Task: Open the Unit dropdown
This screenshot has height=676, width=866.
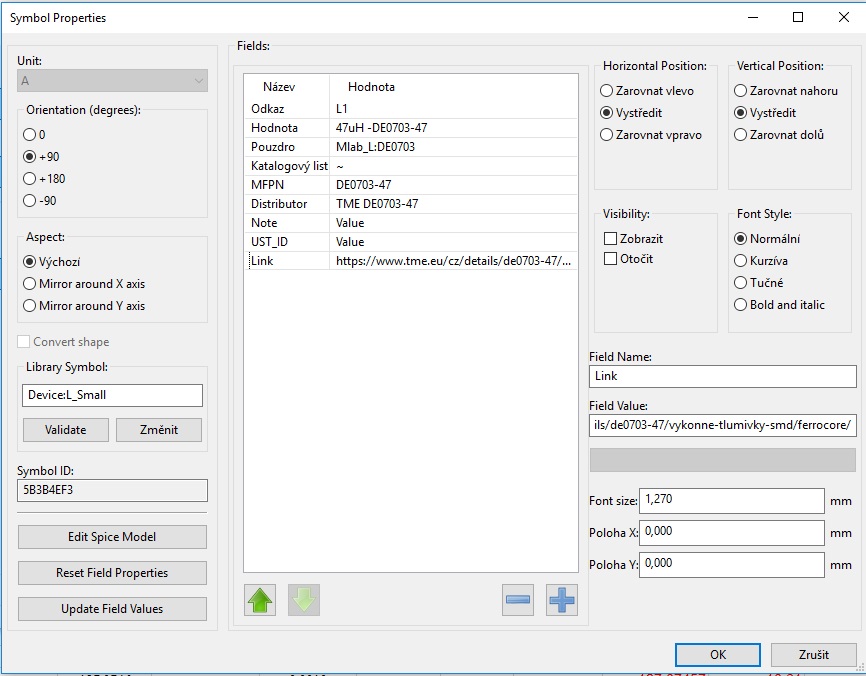Action: point(112,81)
